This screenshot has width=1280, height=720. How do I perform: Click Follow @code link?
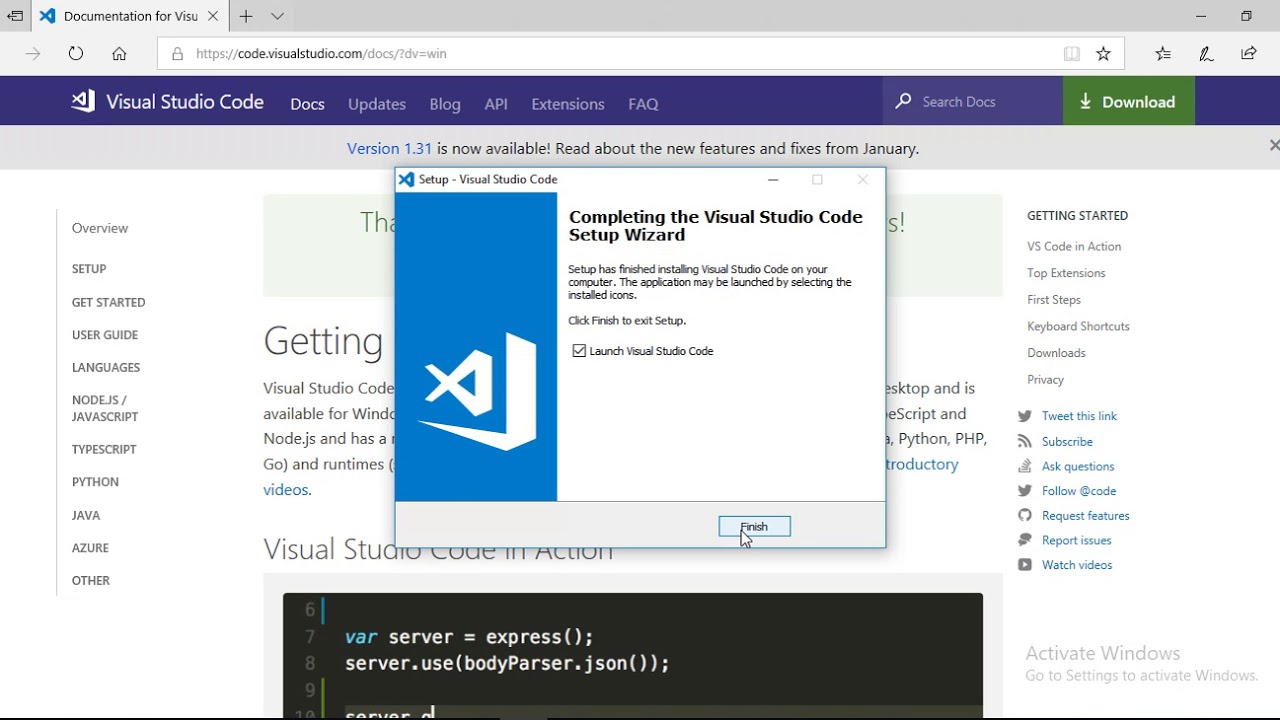pos(1079,491)
